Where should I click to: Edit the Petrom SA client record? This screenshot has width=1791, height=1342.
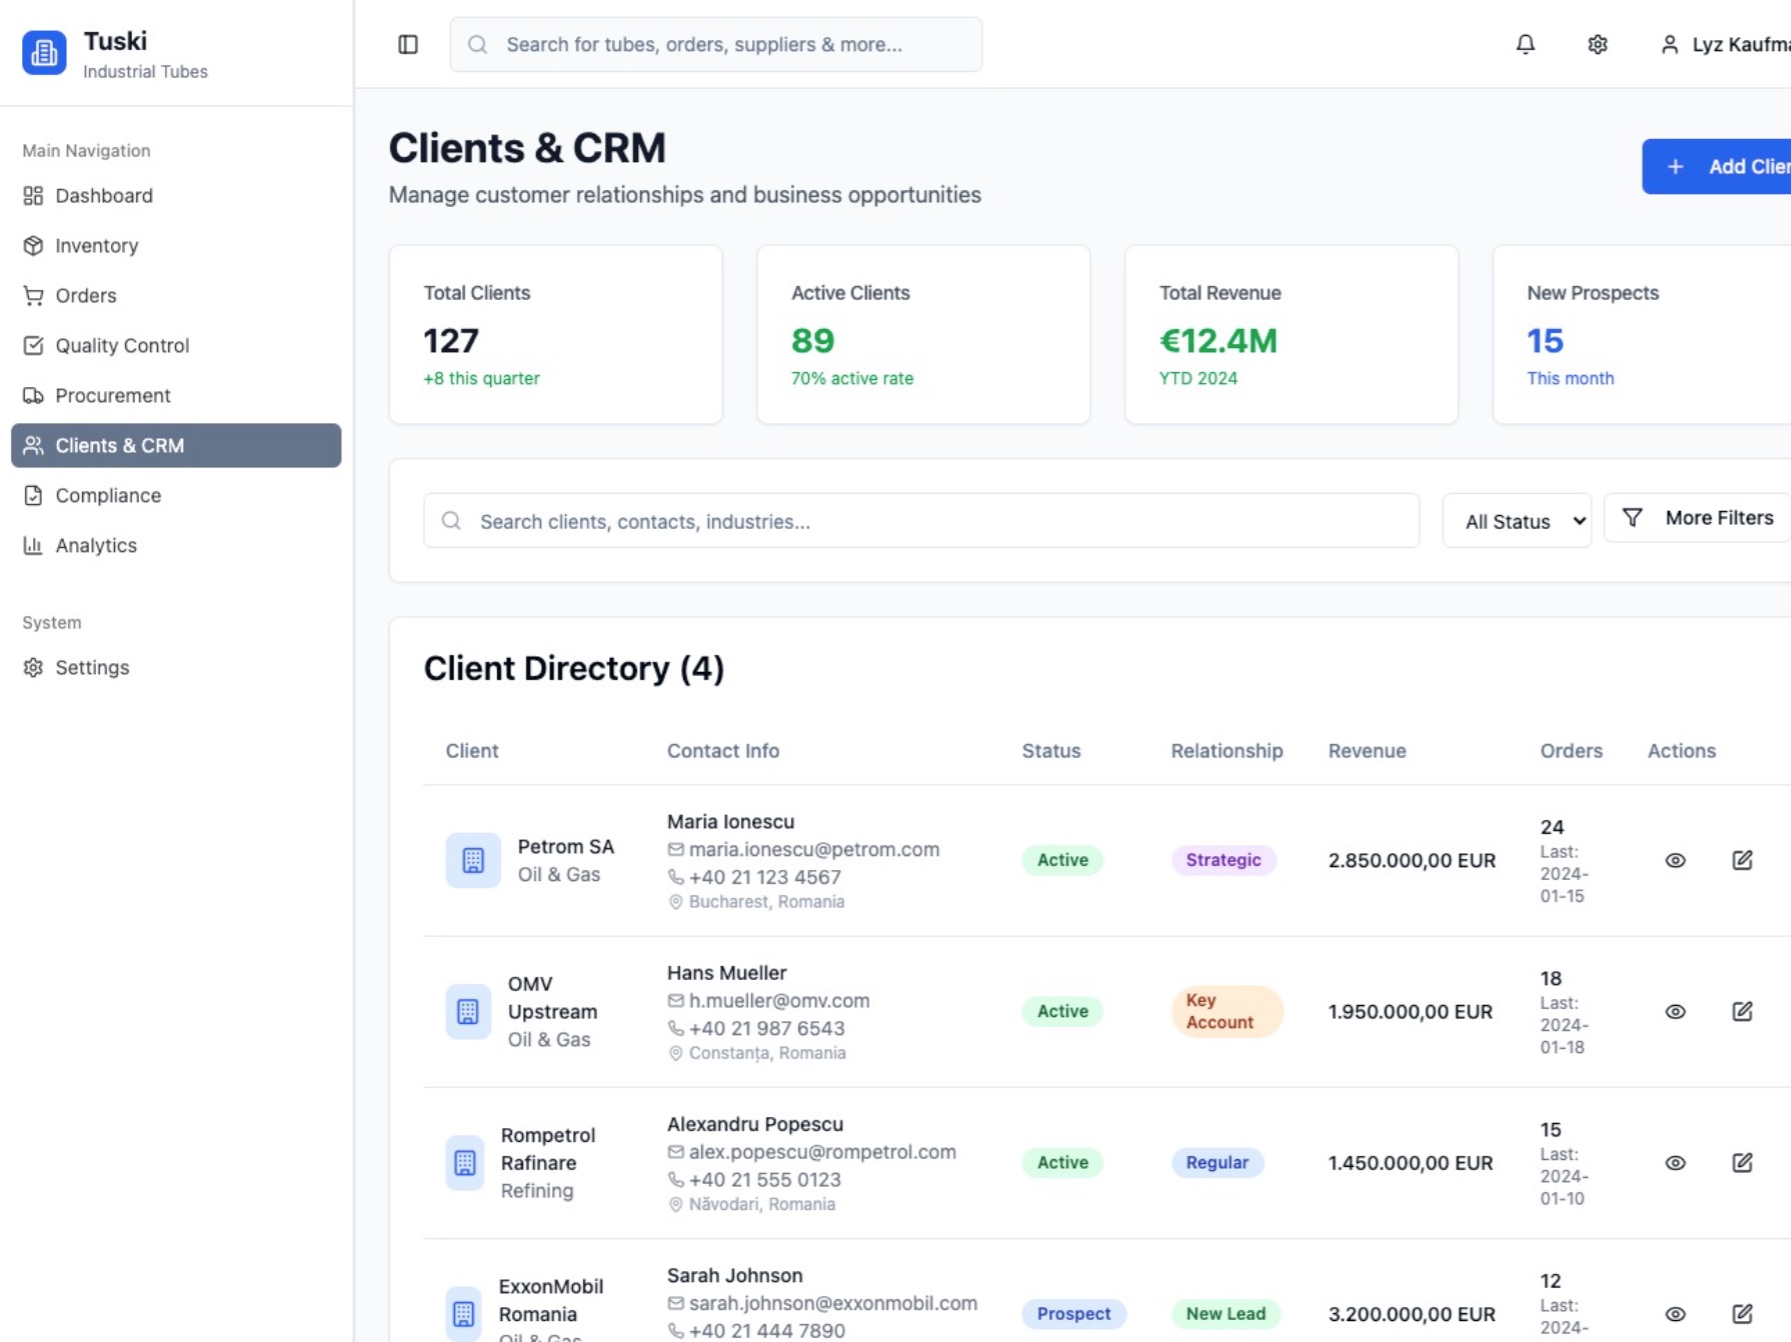1742,860
